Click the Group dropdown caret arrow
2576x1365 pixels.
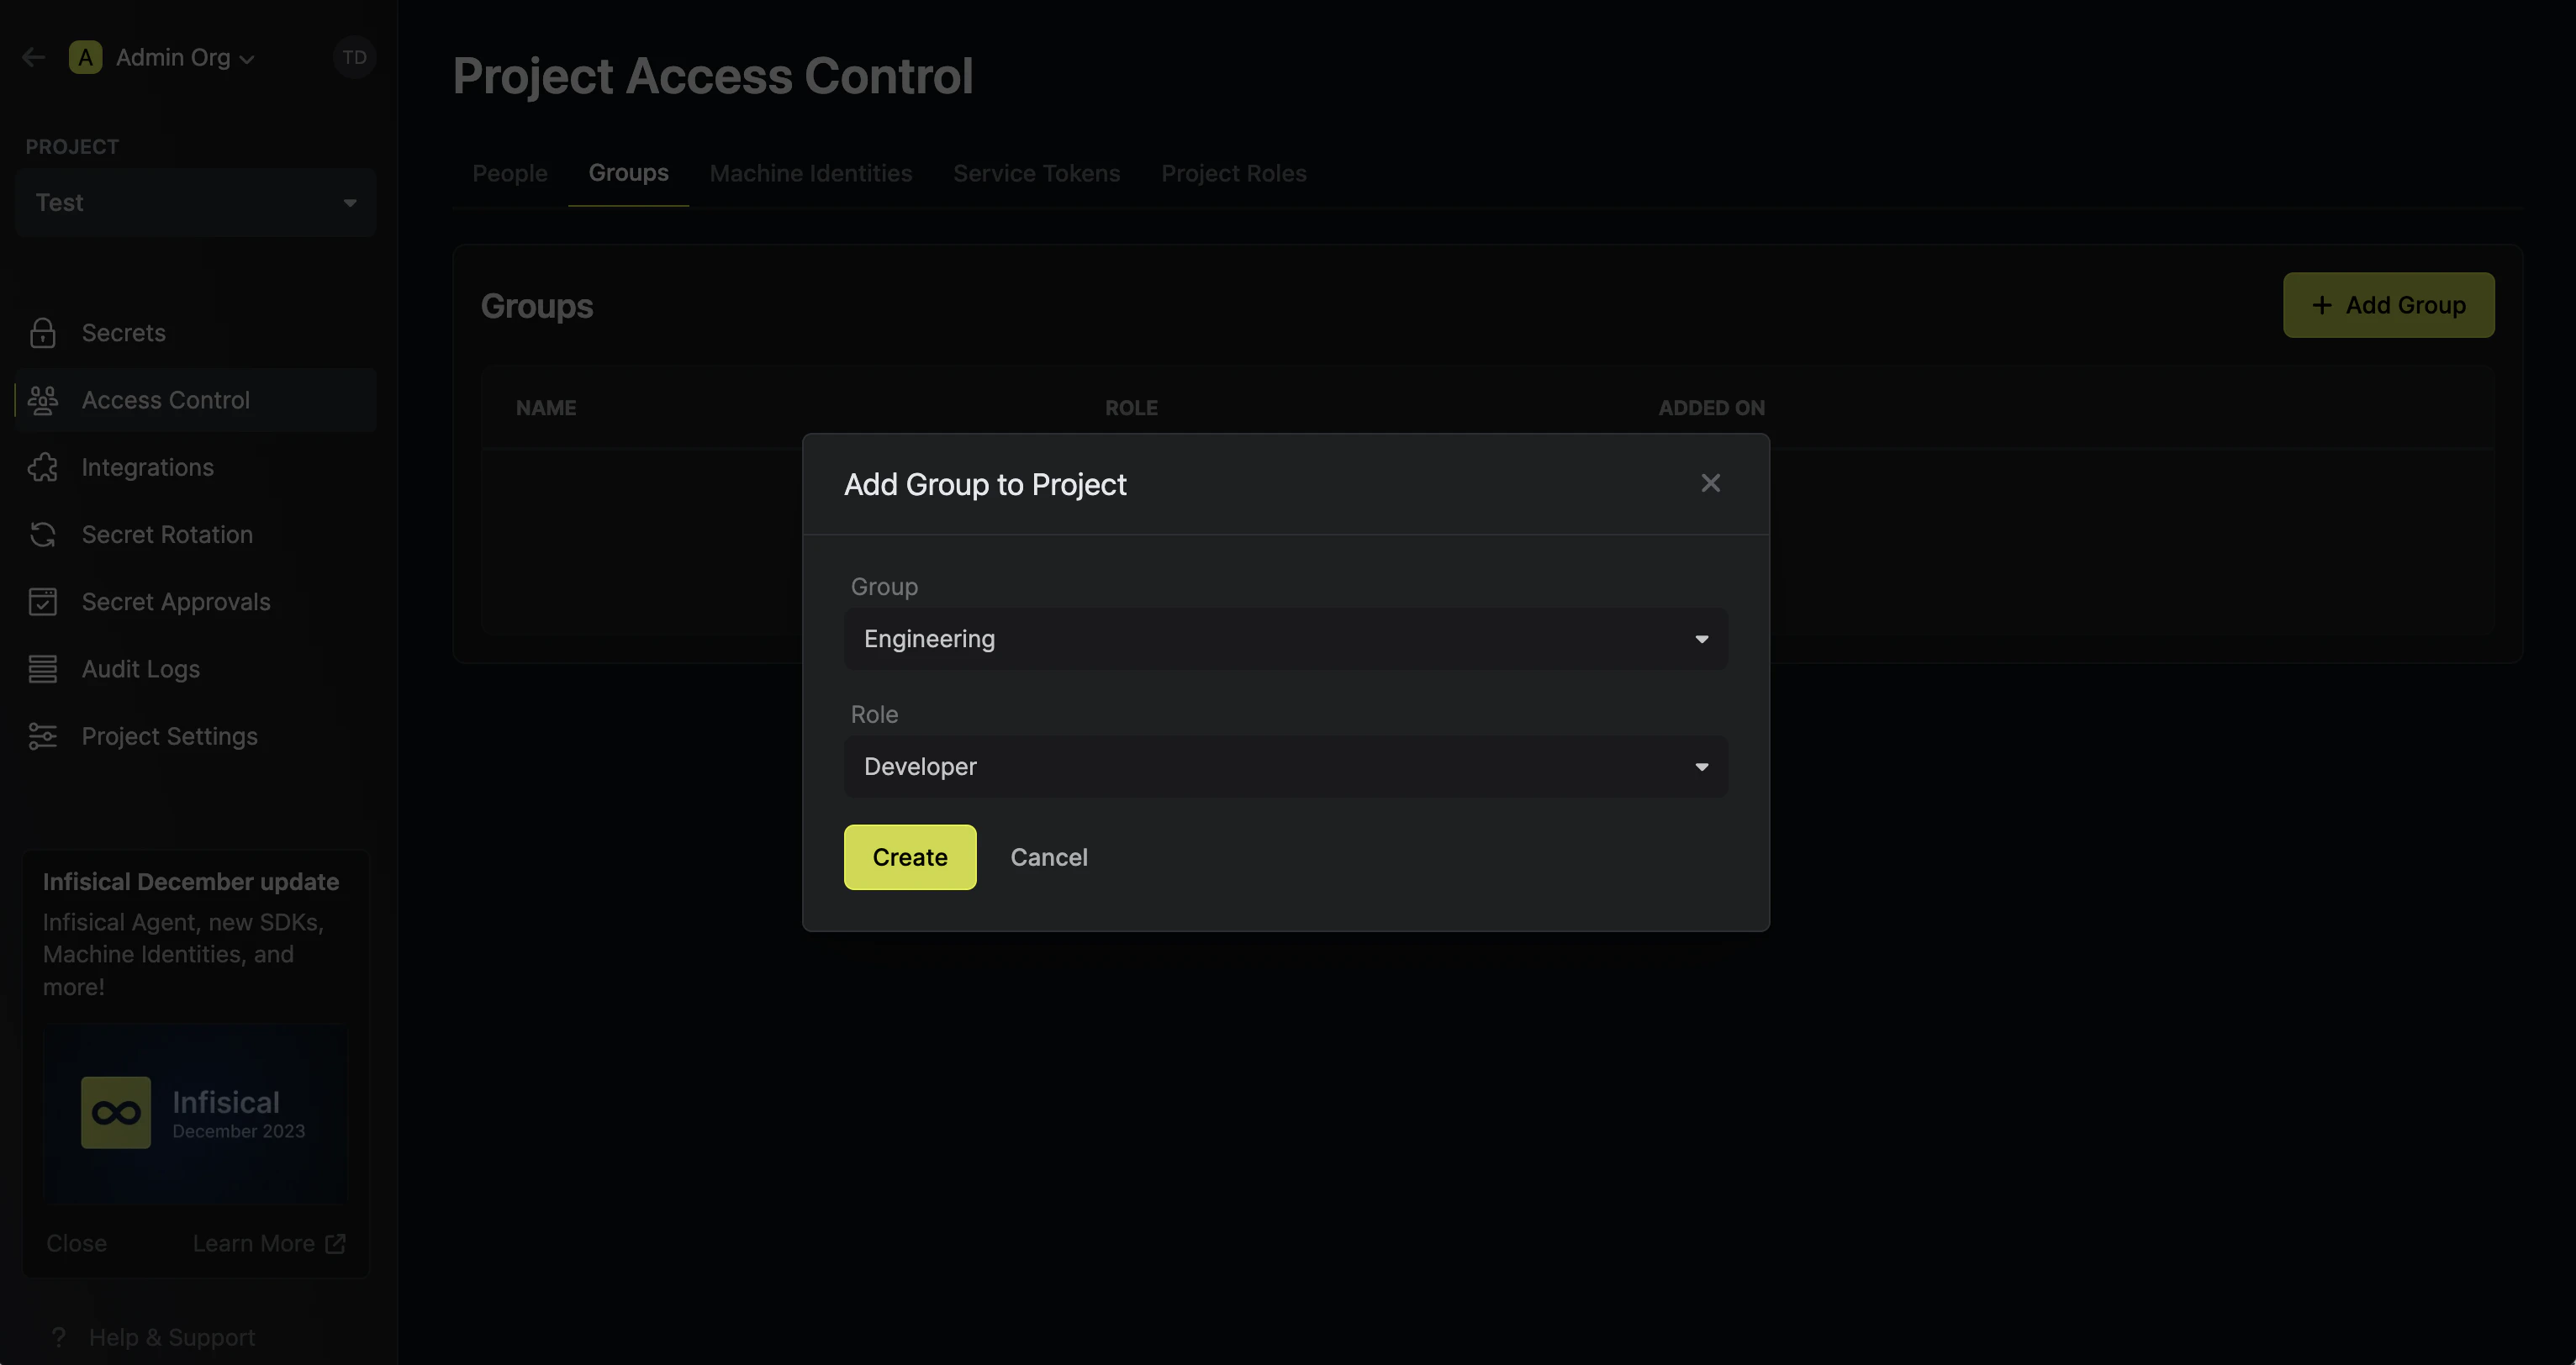coord(1702,639)
